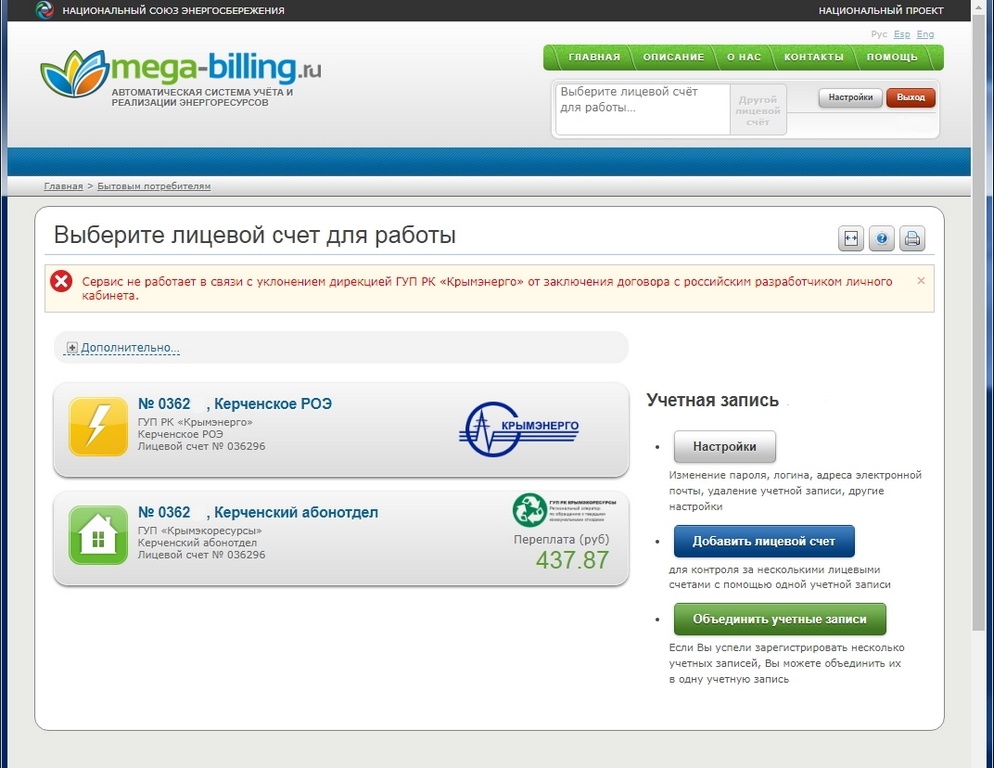Screen dimensions: 994x768
Task: Switch language to Eng
Action: [925, 34]
